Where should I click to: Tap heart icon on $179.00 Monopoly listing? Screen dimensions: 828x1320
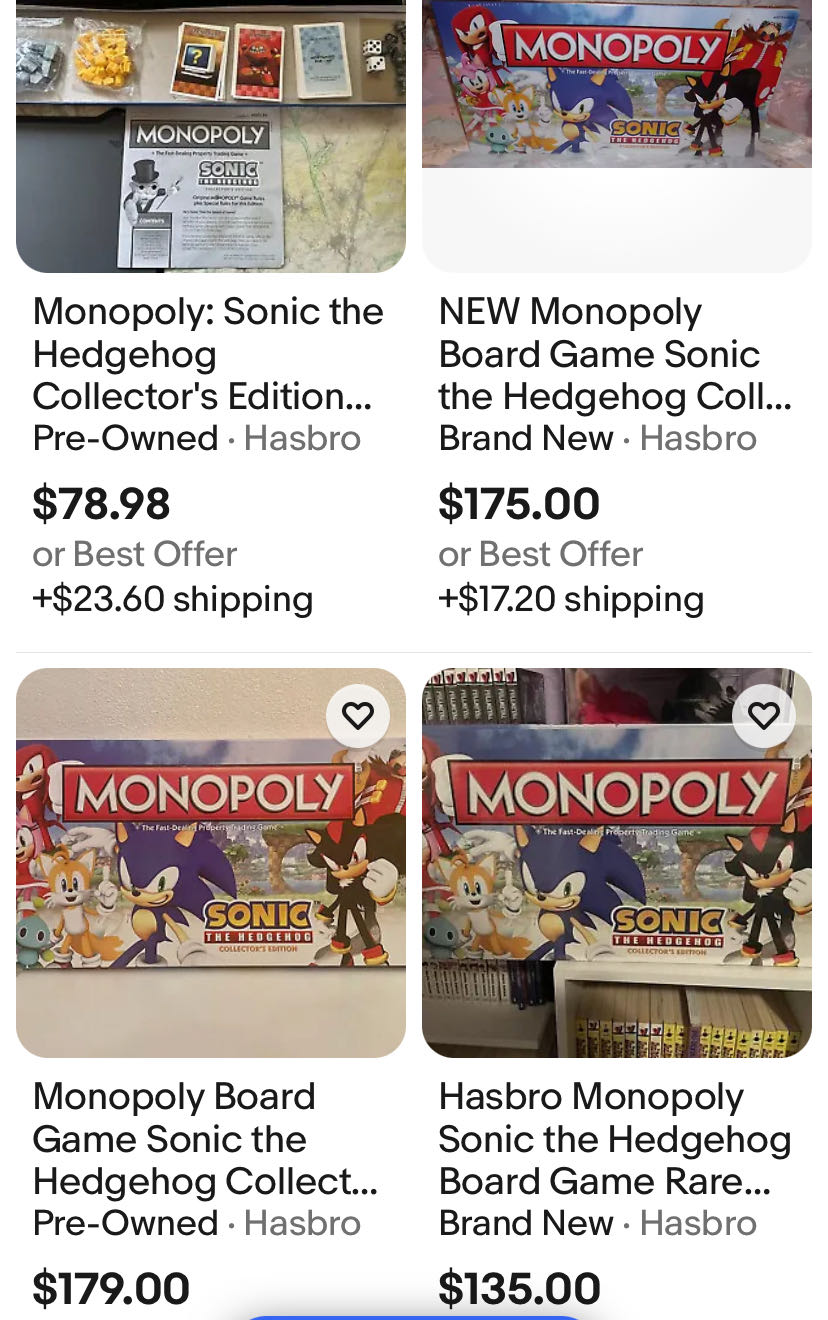(x=357, y=716)
